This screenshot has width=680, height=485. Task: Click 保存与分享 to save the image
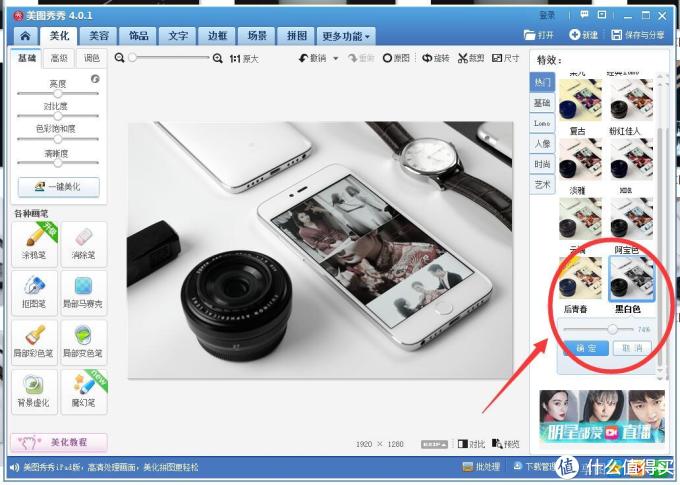[638, 35]
